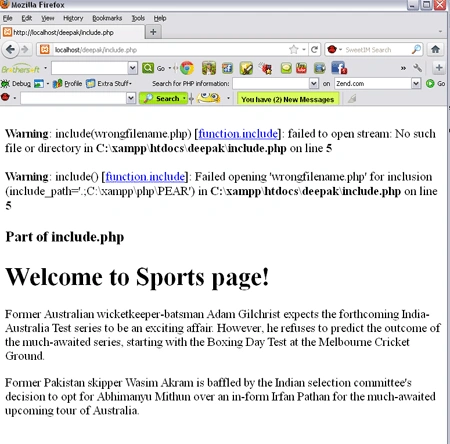Open the File menu
The height and width of the screenshot is (444, 450).
[x=7, y=18]
